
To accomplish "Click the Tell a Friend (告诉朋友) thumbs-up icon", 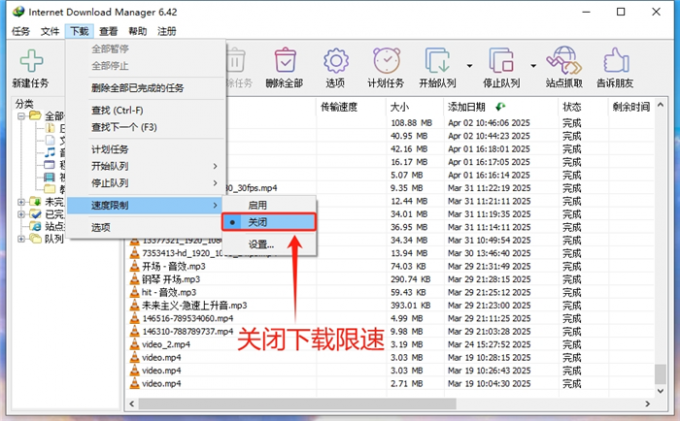I will pyautogui.click(x=616, y=60).
